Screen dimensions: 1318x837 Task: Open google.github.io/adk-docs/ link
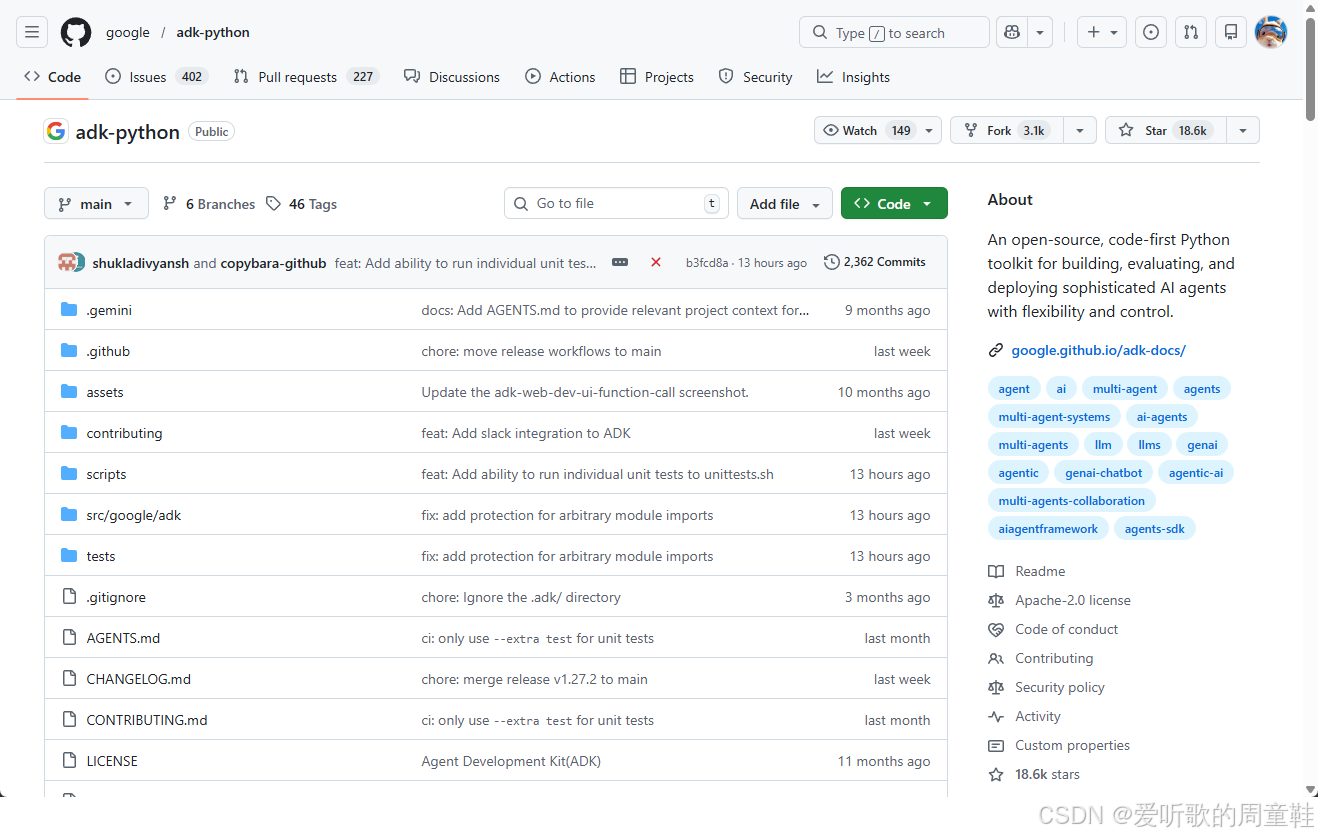tap(1098, 350)
